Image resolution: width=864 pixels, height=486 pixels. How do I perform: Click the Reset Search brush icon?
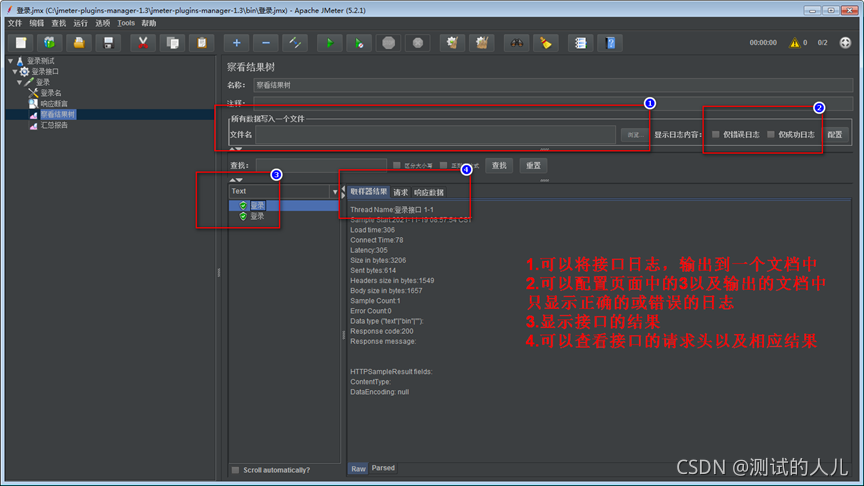(x=546, y=43)
